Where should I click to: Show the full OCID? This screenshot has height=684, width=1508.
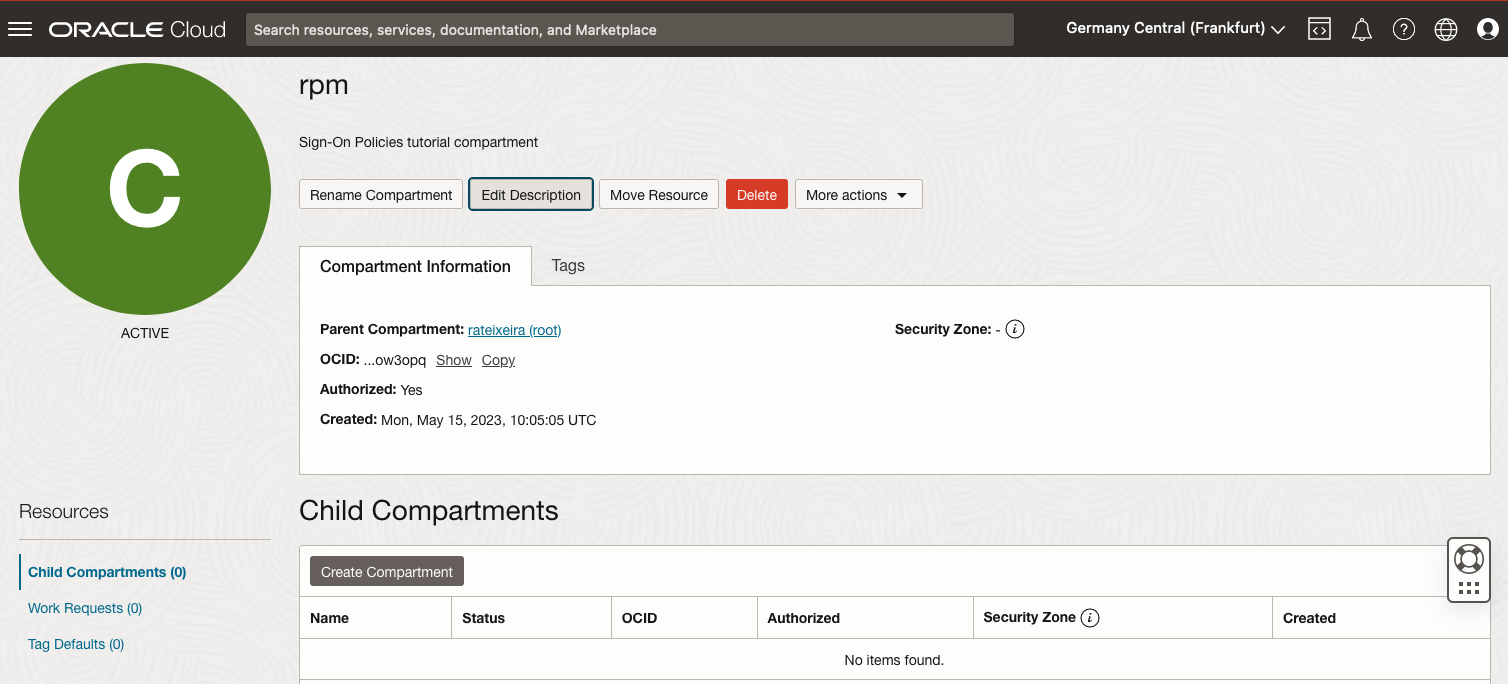pos(453,359)
